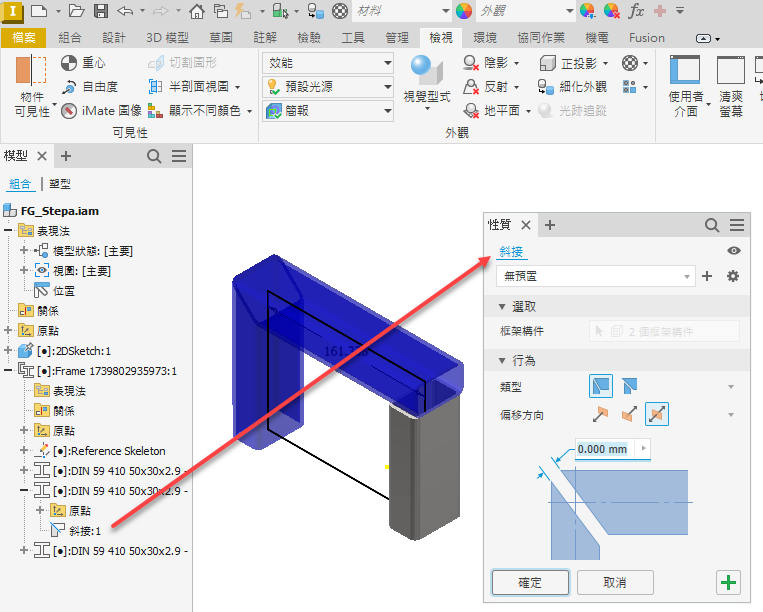Search in the Properties (性質) panel
This screenshot has height=612, width=763.
[712, 225]
